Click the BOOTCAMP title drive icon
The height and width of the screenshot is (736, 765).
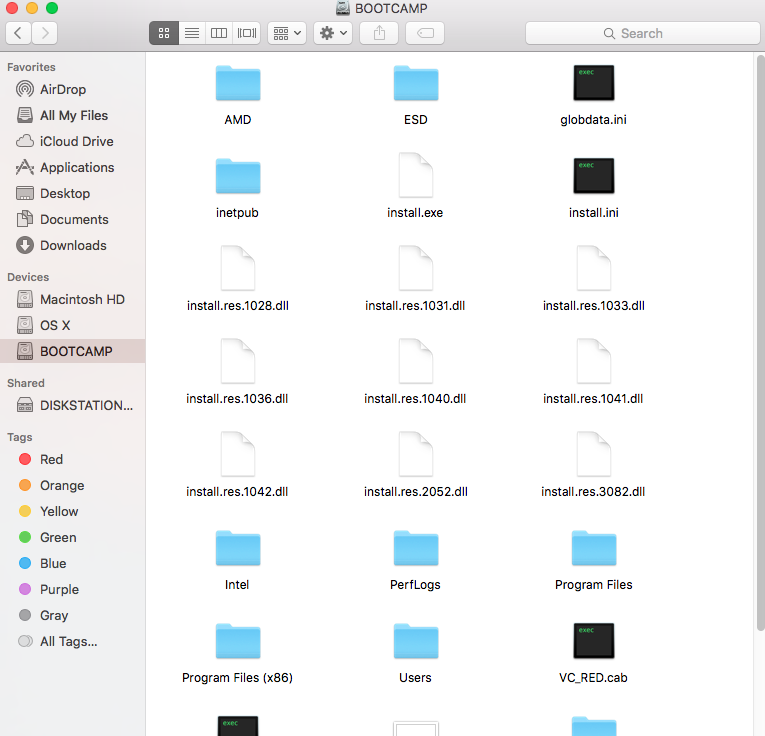[x=343, y=8]
